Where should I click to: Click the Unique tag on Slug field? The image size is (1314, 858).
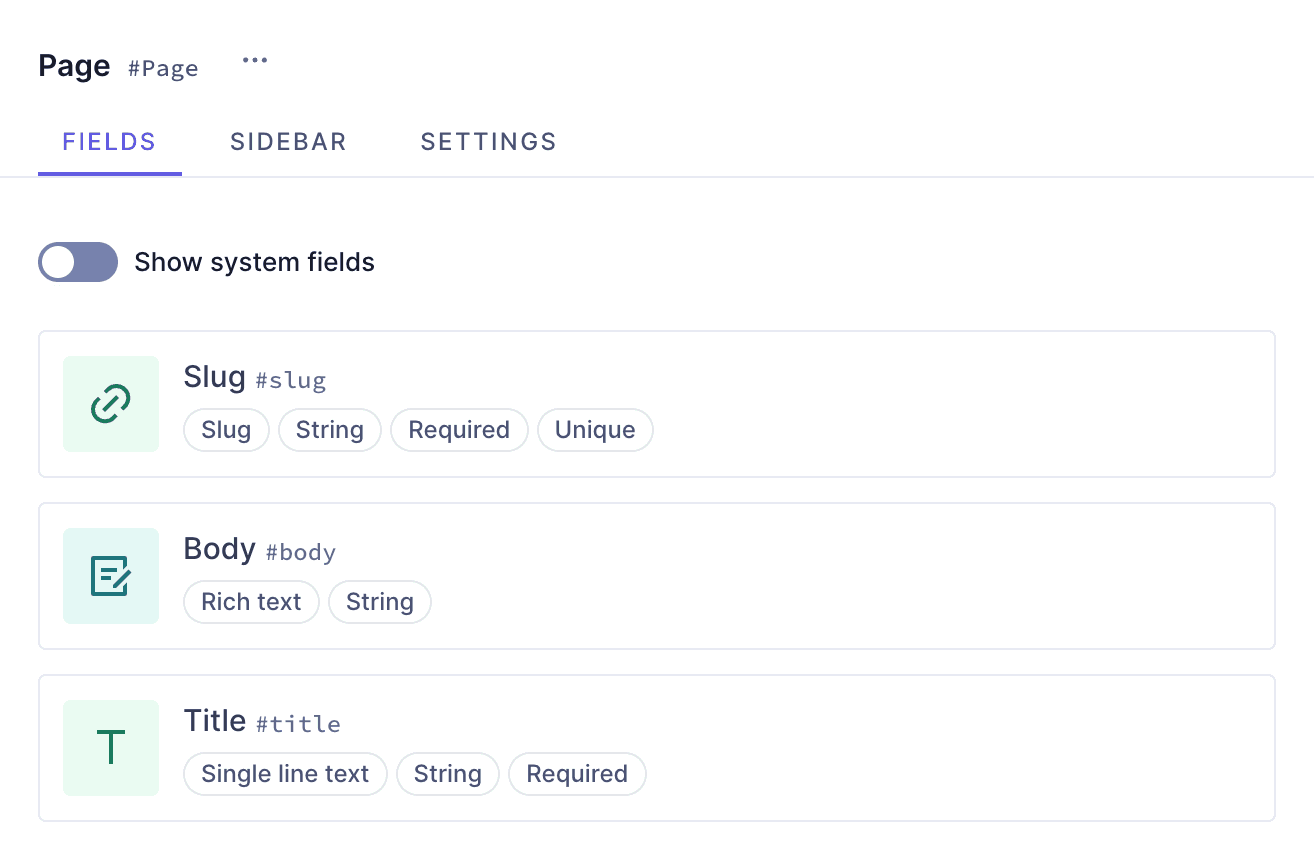(x=595, y=430)
